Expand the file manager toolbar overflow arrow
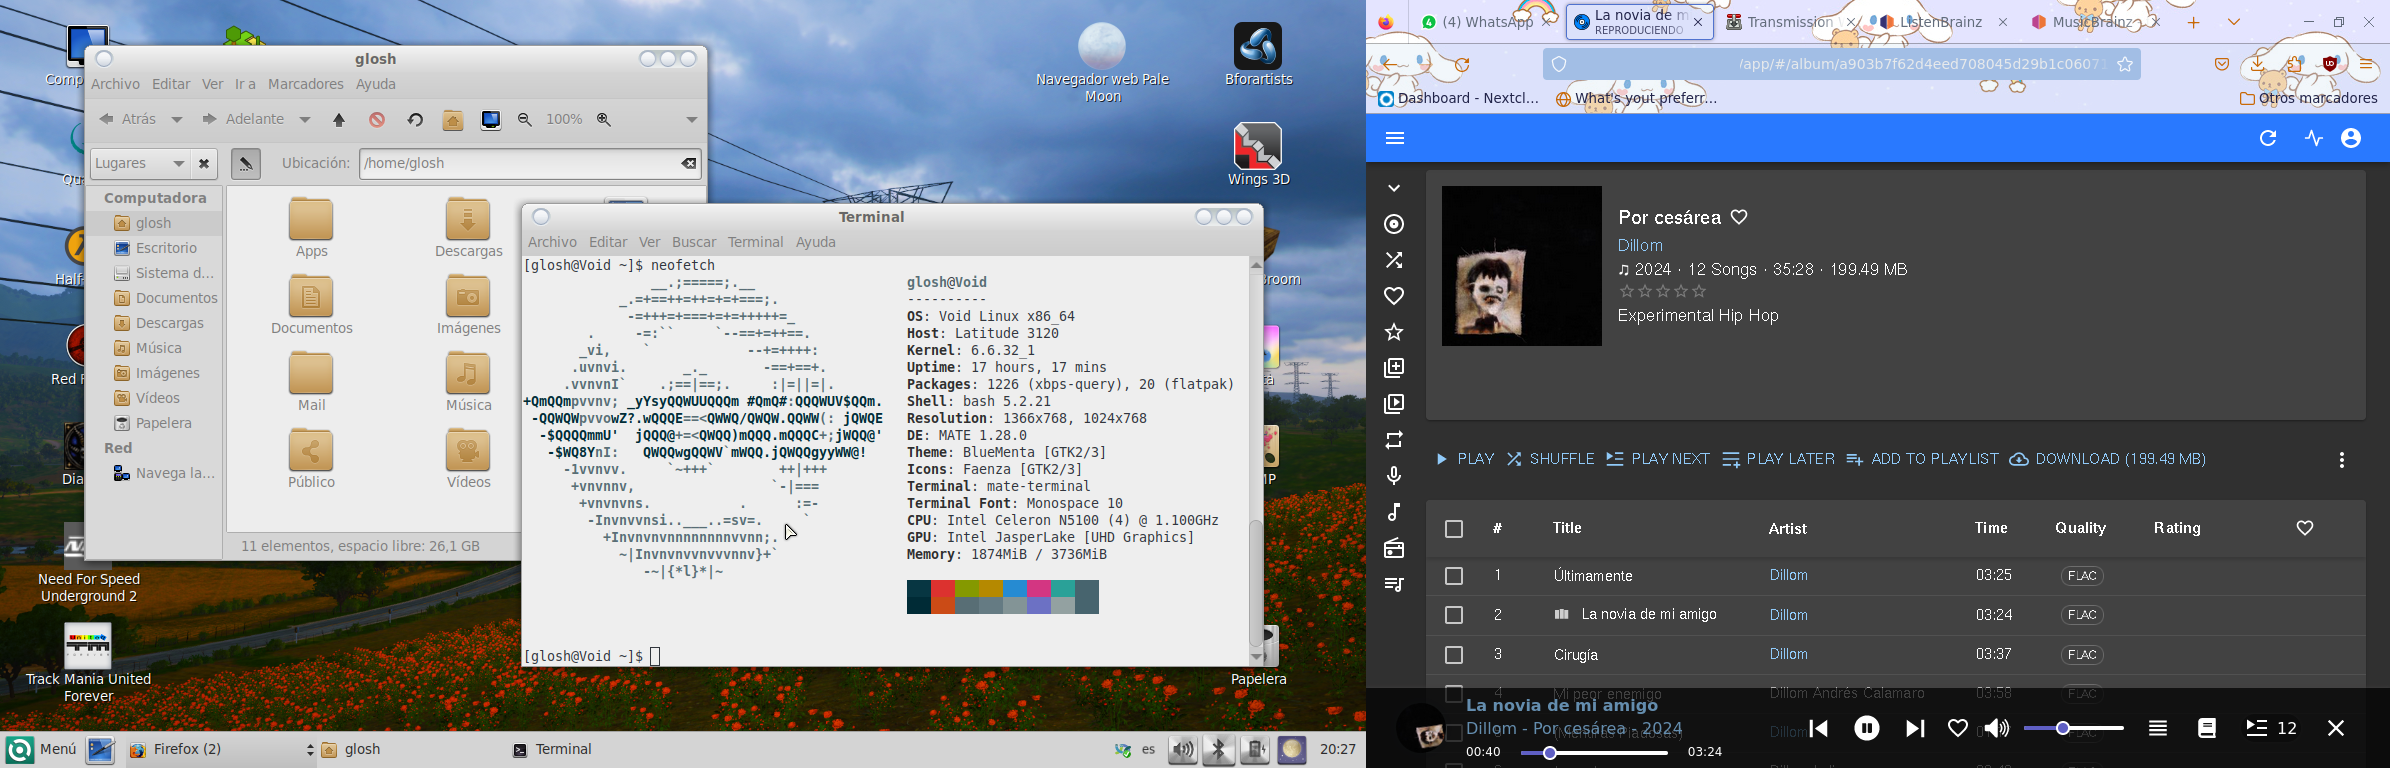This screenshot has width=2390, height=768. (x=691, y=120)
